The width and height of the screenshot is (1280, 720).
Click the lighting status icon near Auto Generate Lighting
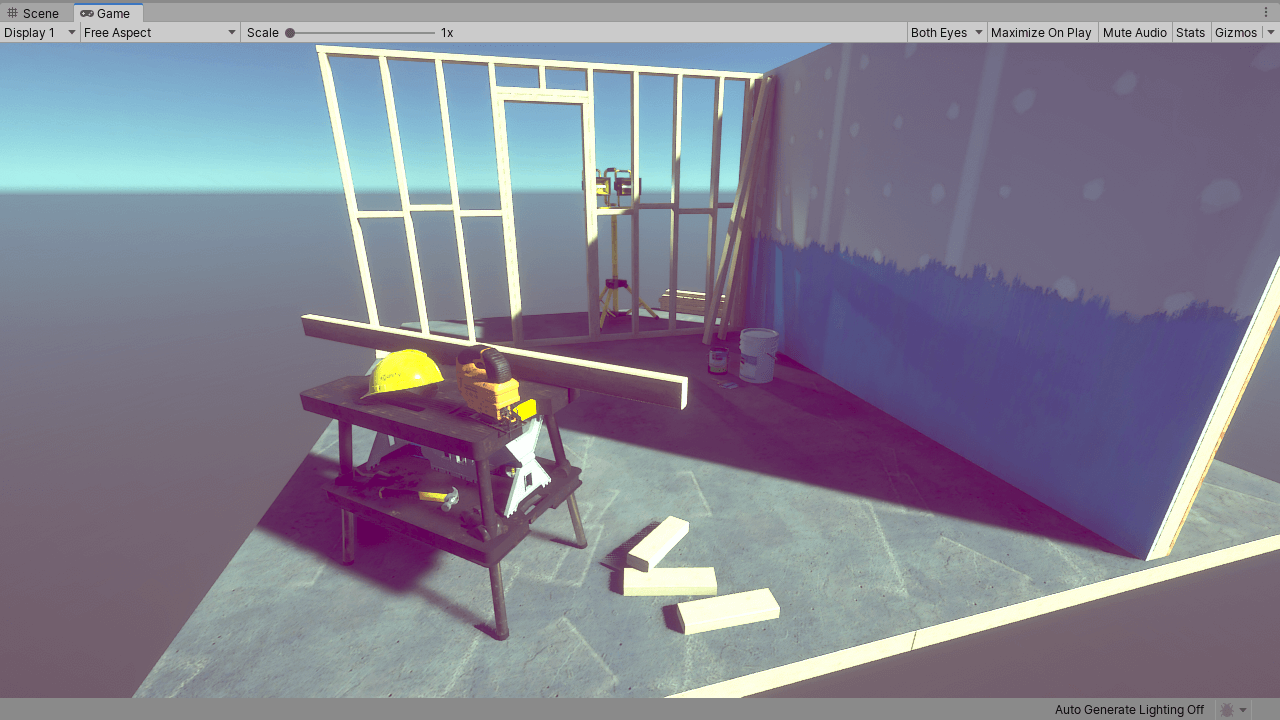1225,710
